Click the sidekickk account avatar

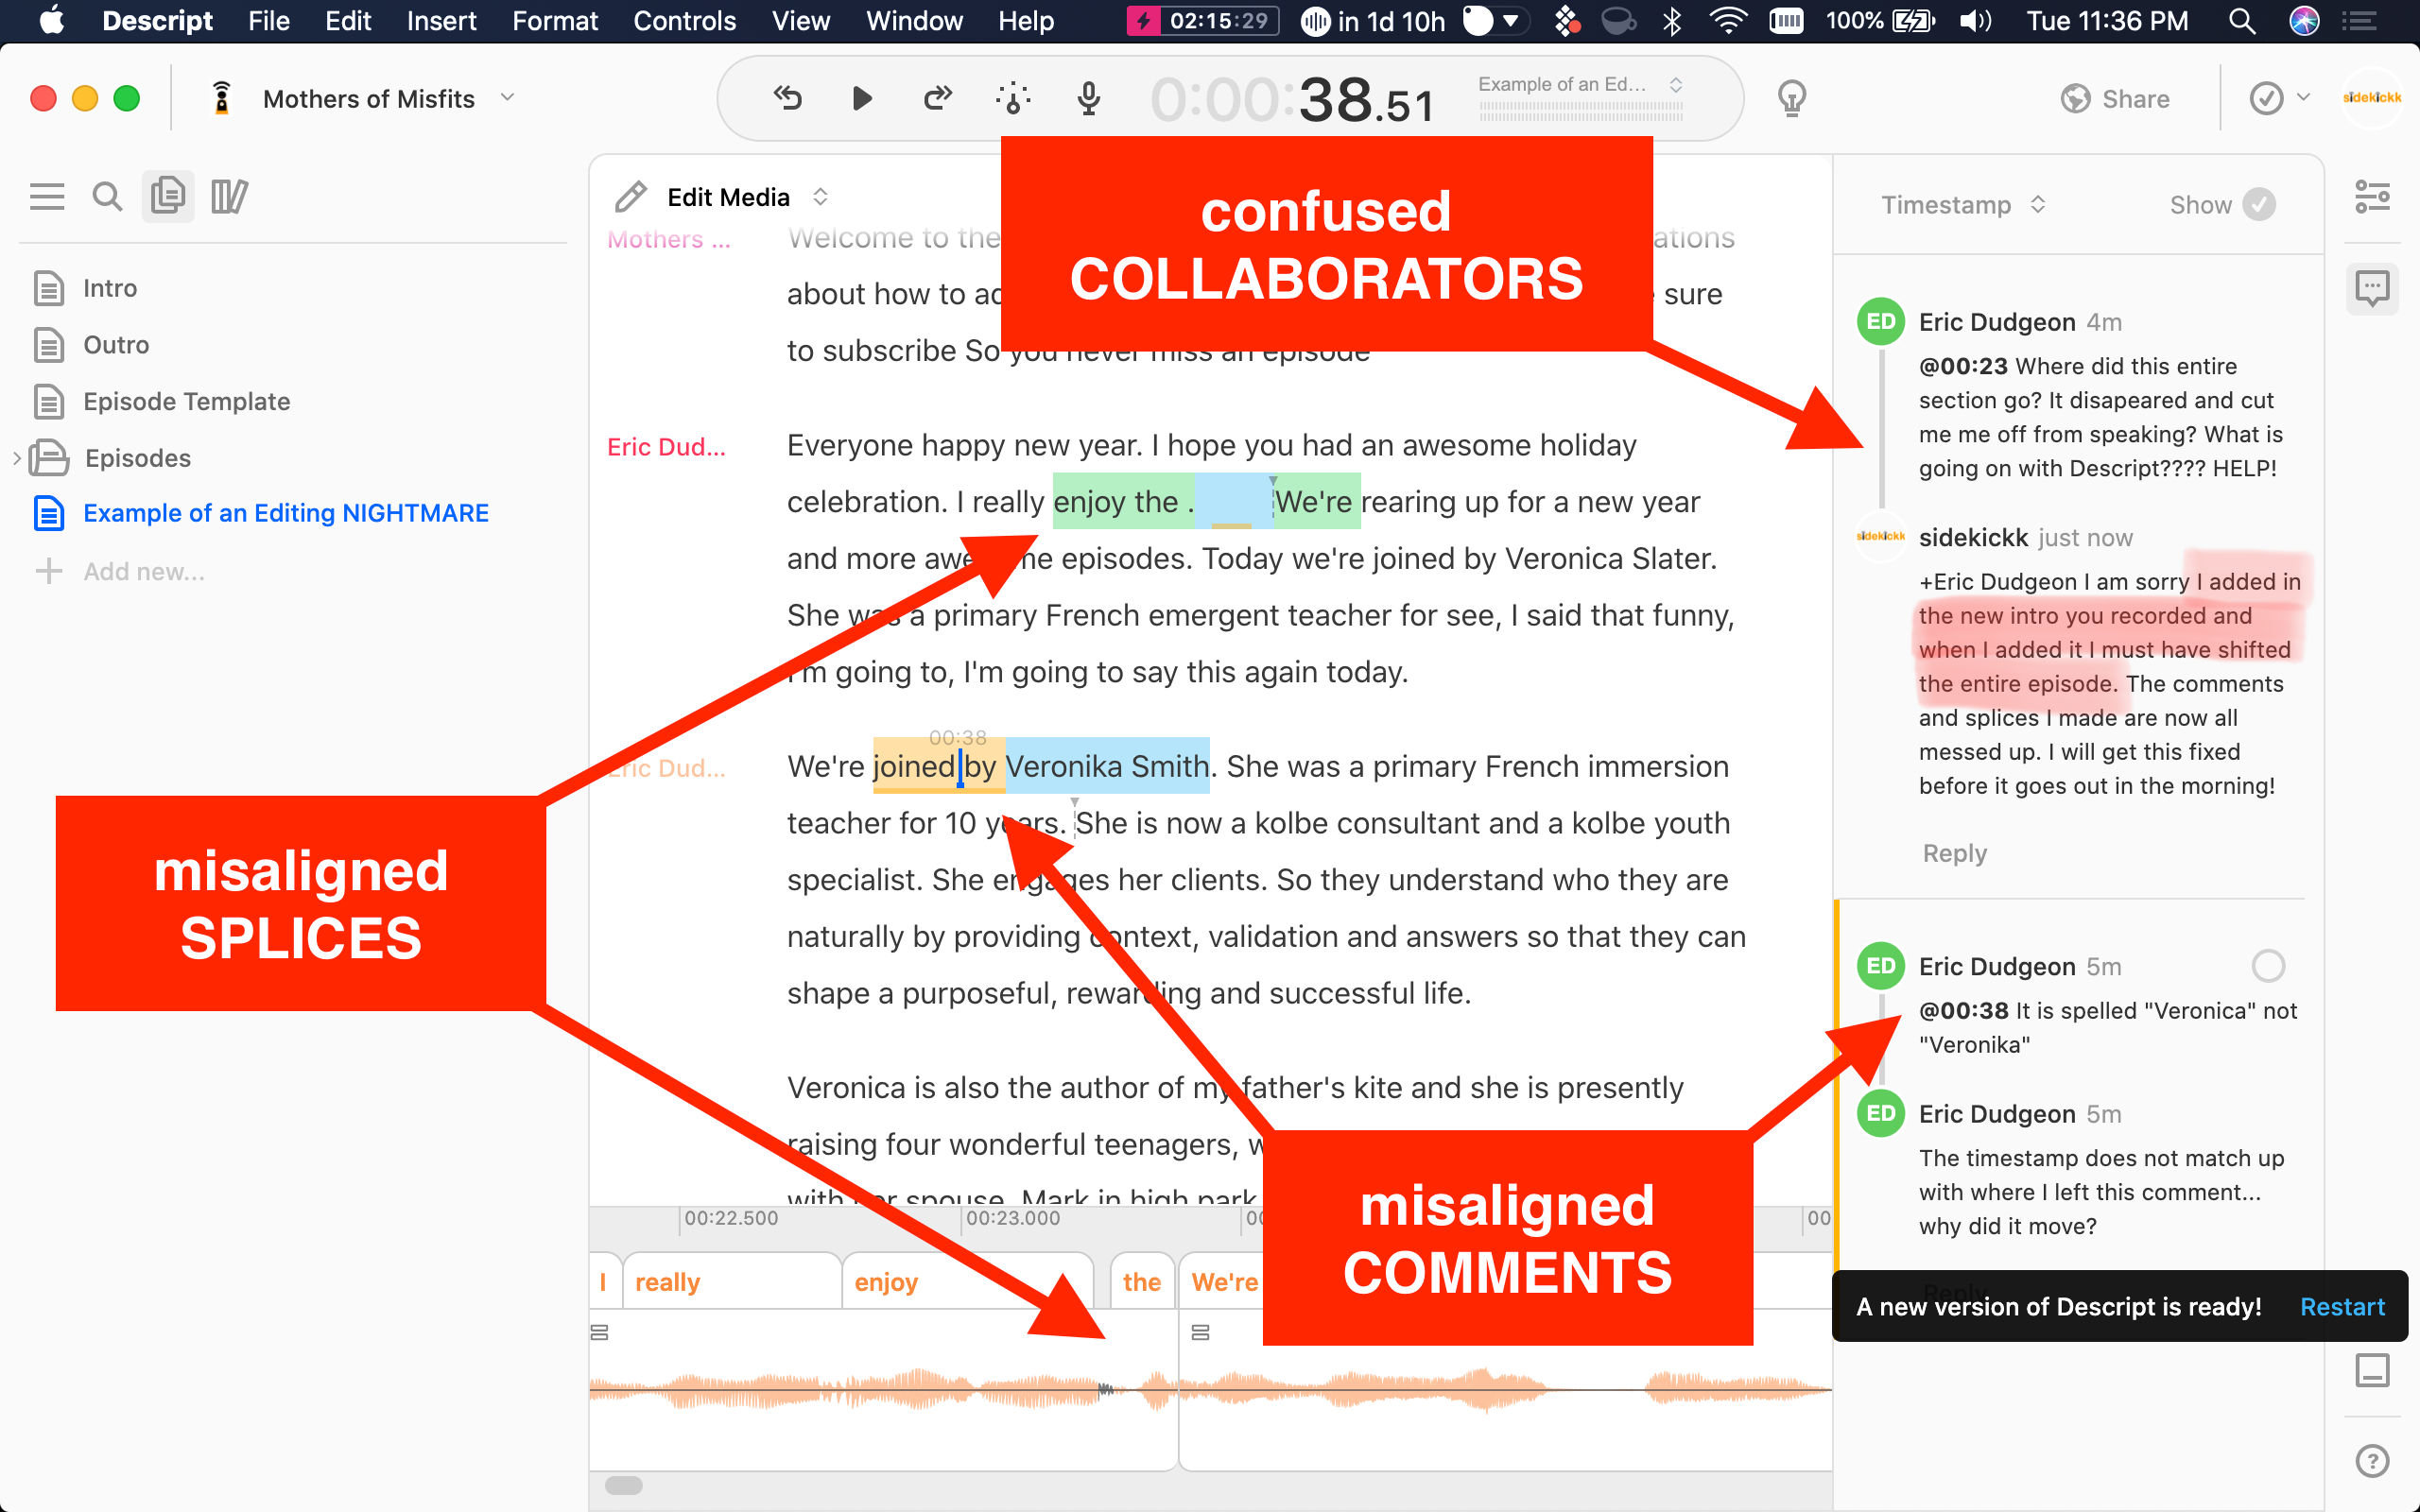[2371, 97]
